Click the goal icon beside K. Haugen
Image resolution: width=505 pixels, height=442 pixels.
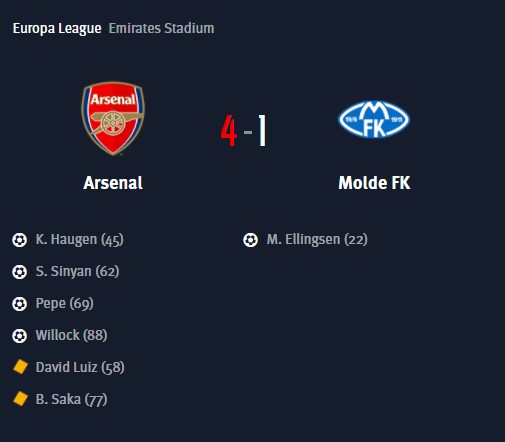pos(19,240)
